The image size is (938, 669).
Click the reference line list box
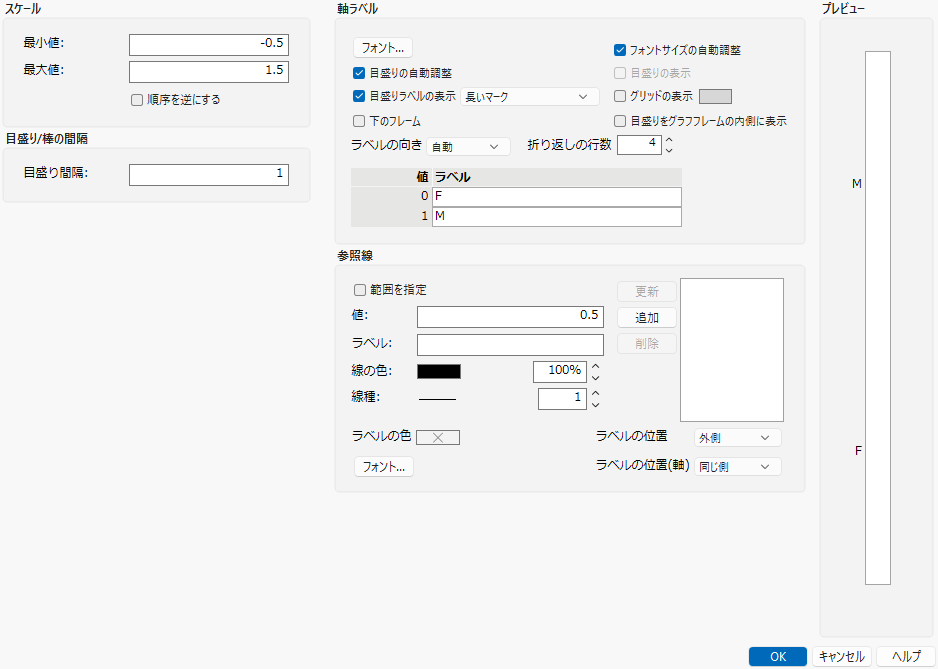732,350
